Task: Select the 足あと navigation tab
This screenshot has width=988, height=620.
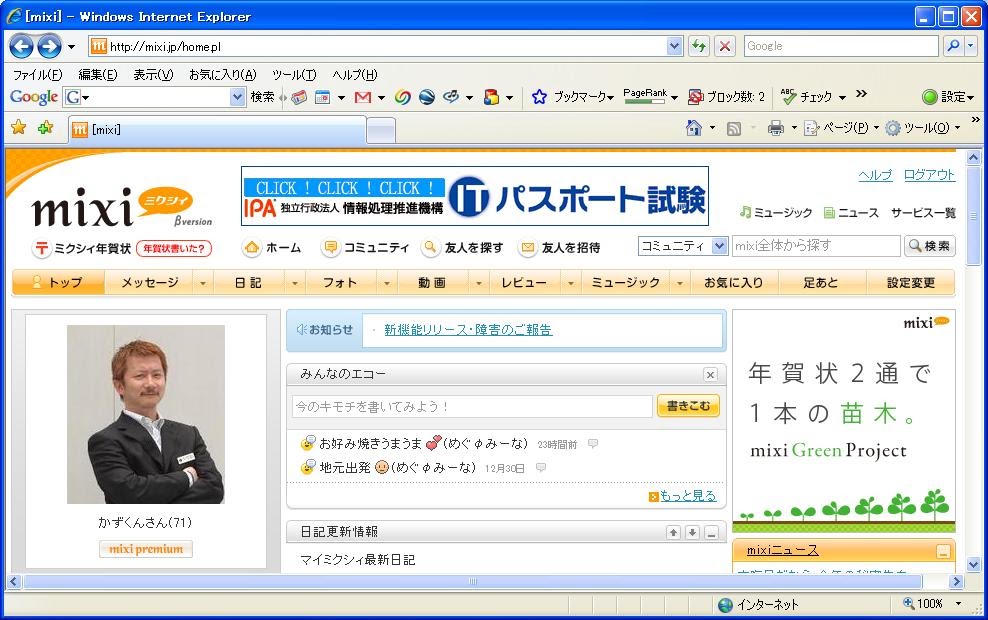Action: point(821,283)
